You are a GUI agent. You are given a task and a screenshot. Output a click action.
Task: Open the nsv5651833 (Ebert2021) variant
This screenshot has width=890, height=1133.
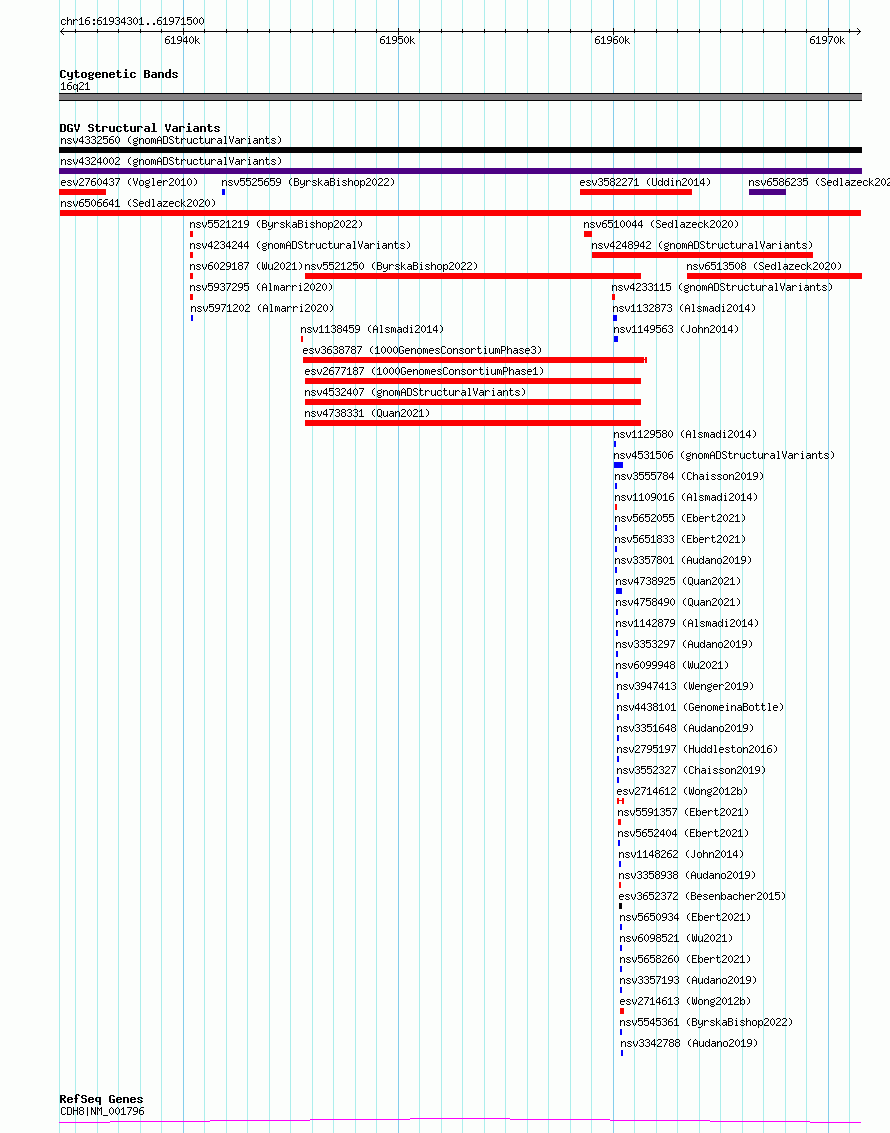[681, 538]
